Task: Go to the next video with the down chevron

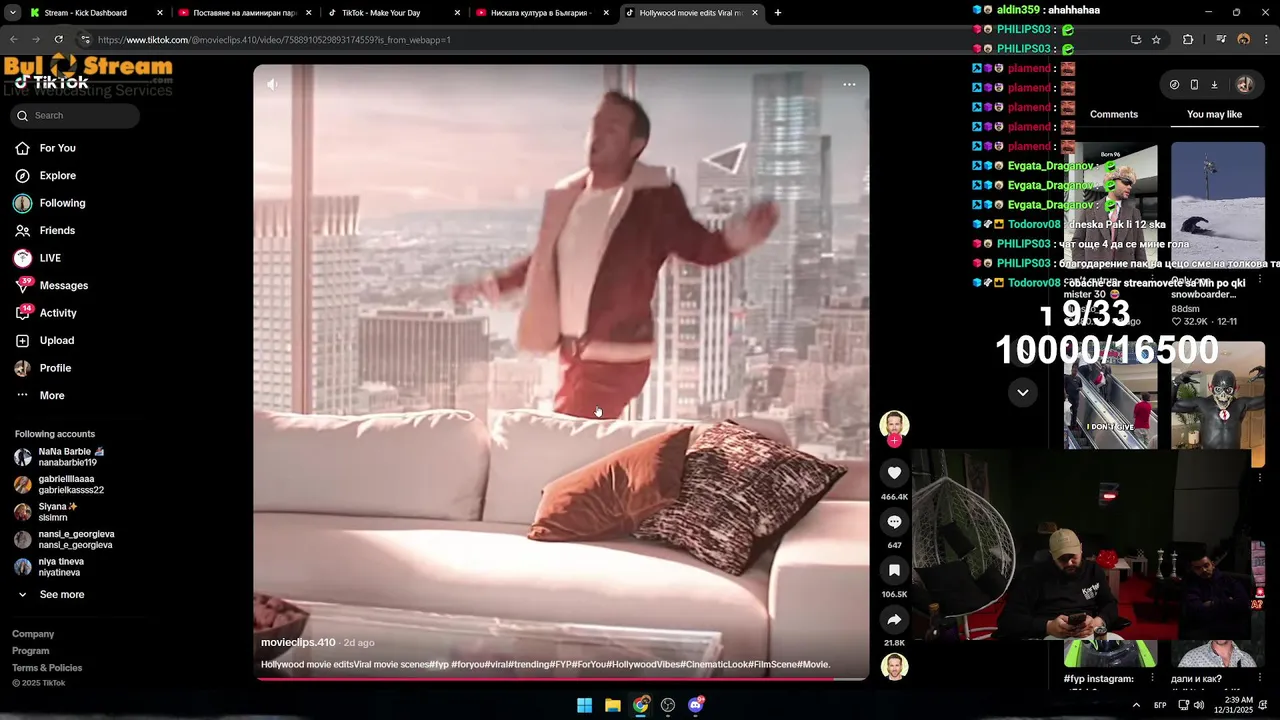Action: [1022, 392]
